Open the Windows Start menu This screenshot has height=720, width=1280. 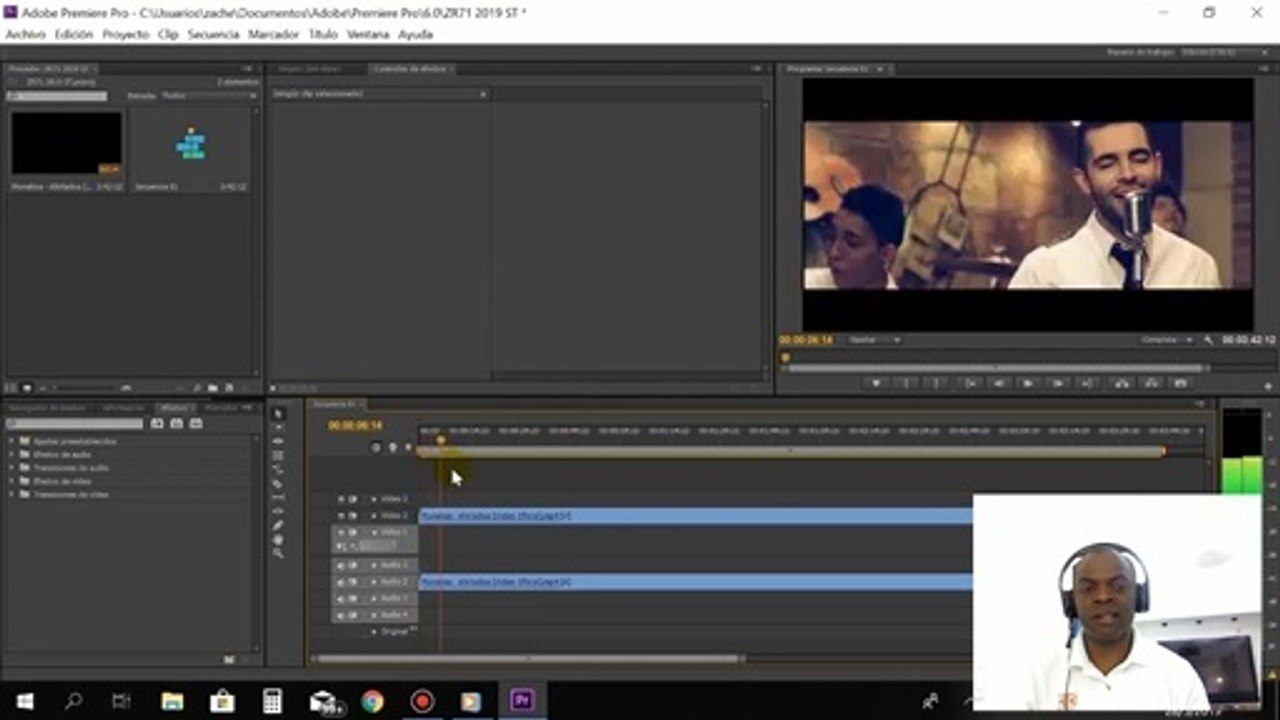pos(25,701)
